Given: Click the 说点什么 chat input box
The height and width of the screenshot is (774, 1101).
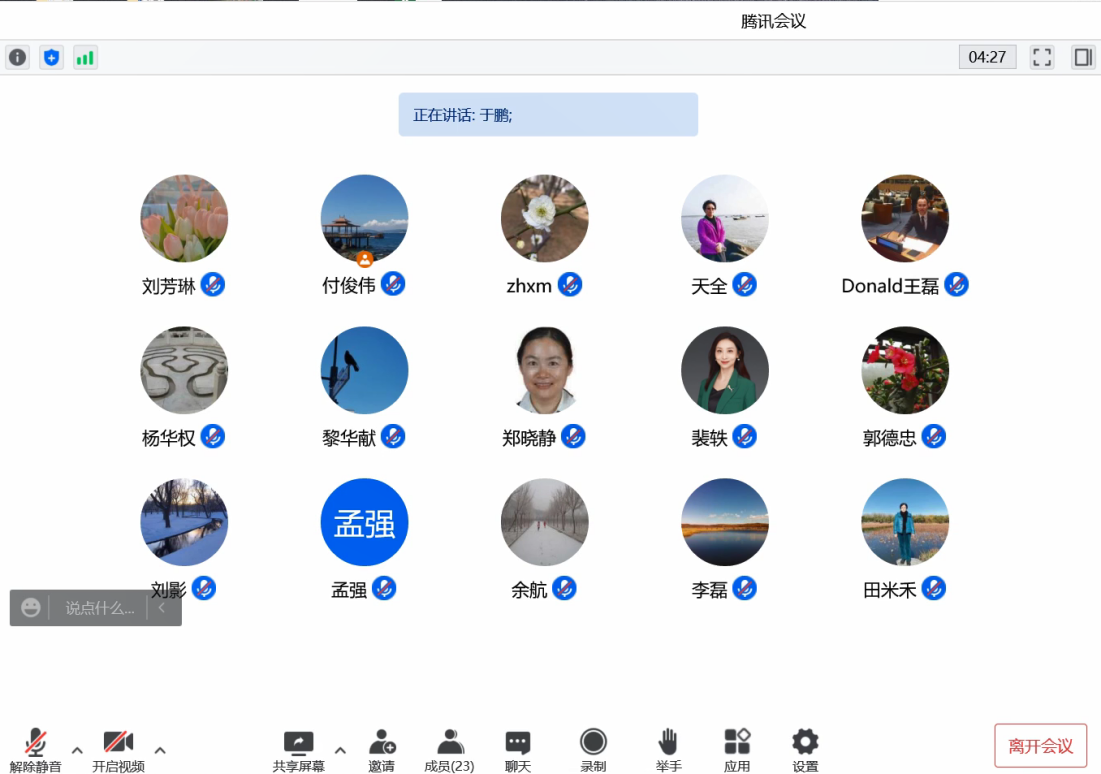Looking at the screenshot, I should (x=99, y=608).
